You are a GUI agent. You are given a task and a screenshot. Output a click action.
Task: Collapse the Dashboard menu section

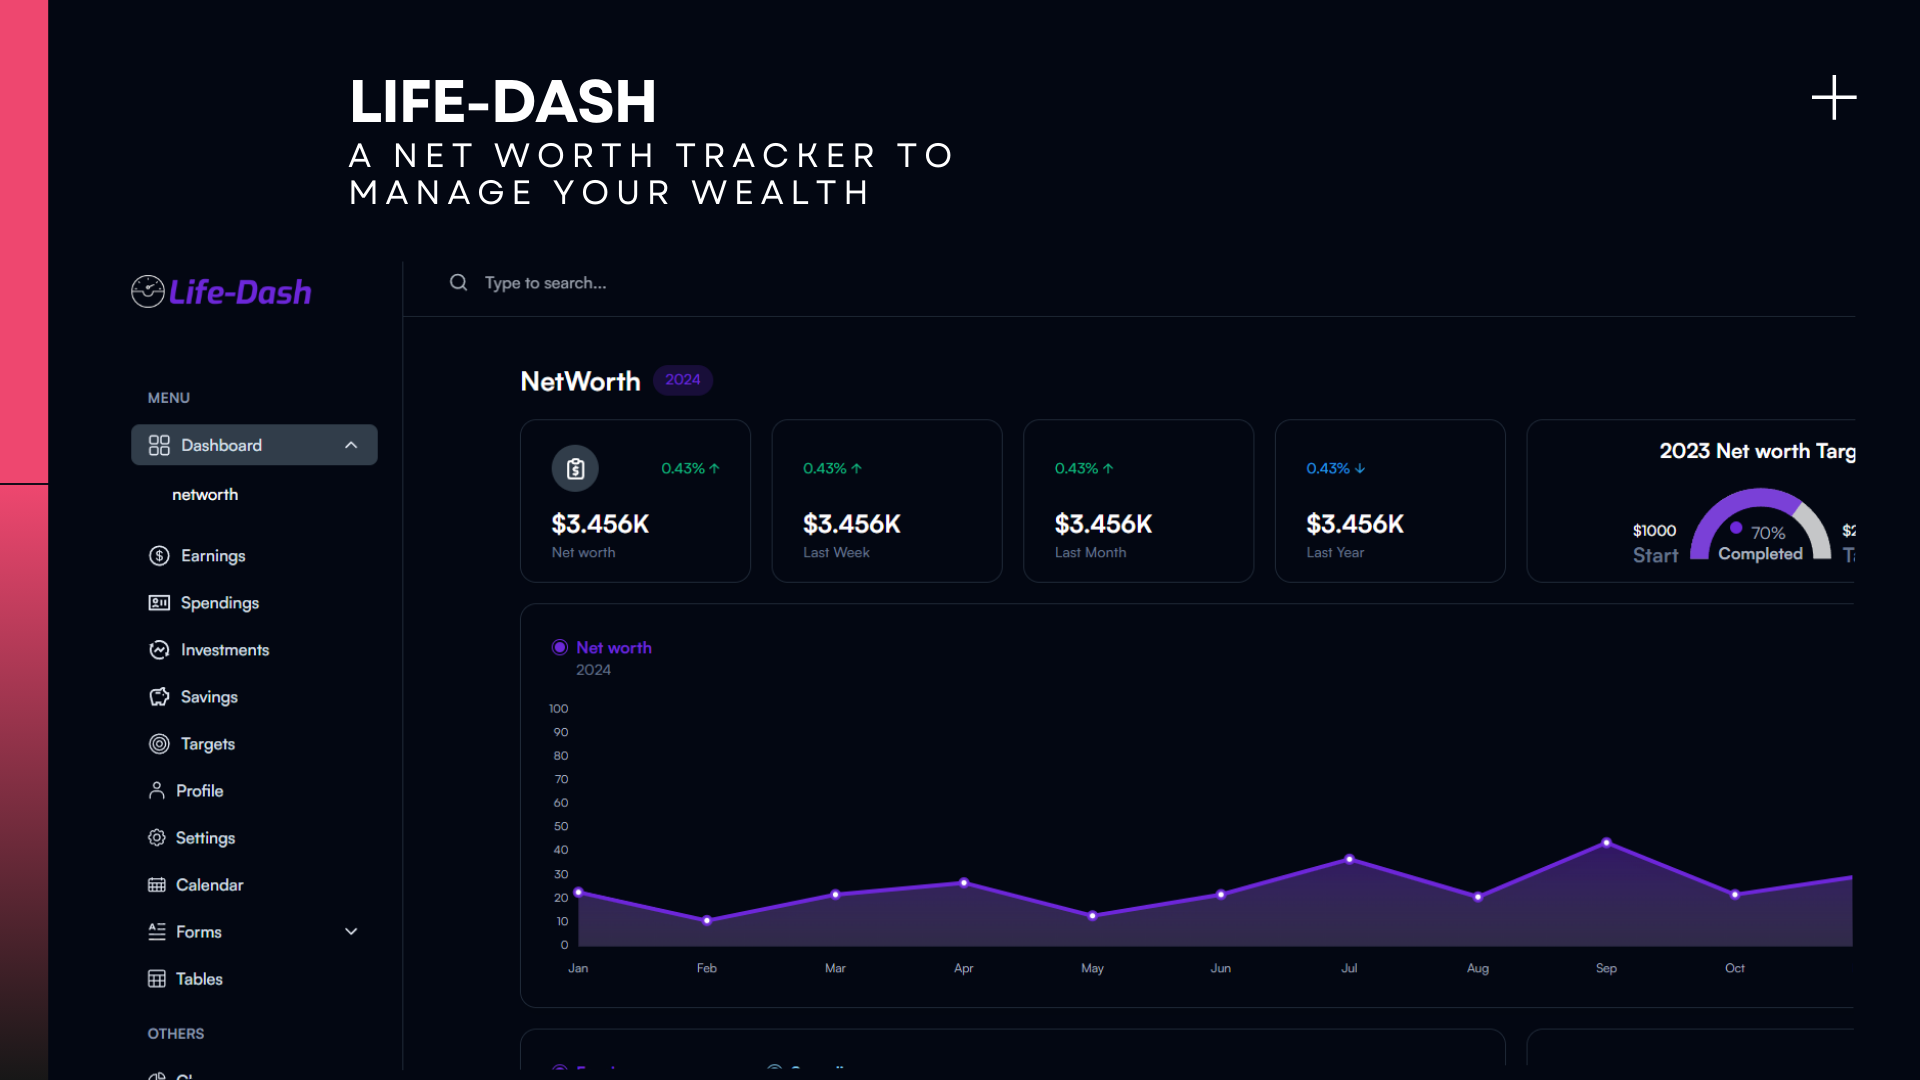tap(351, 444)
